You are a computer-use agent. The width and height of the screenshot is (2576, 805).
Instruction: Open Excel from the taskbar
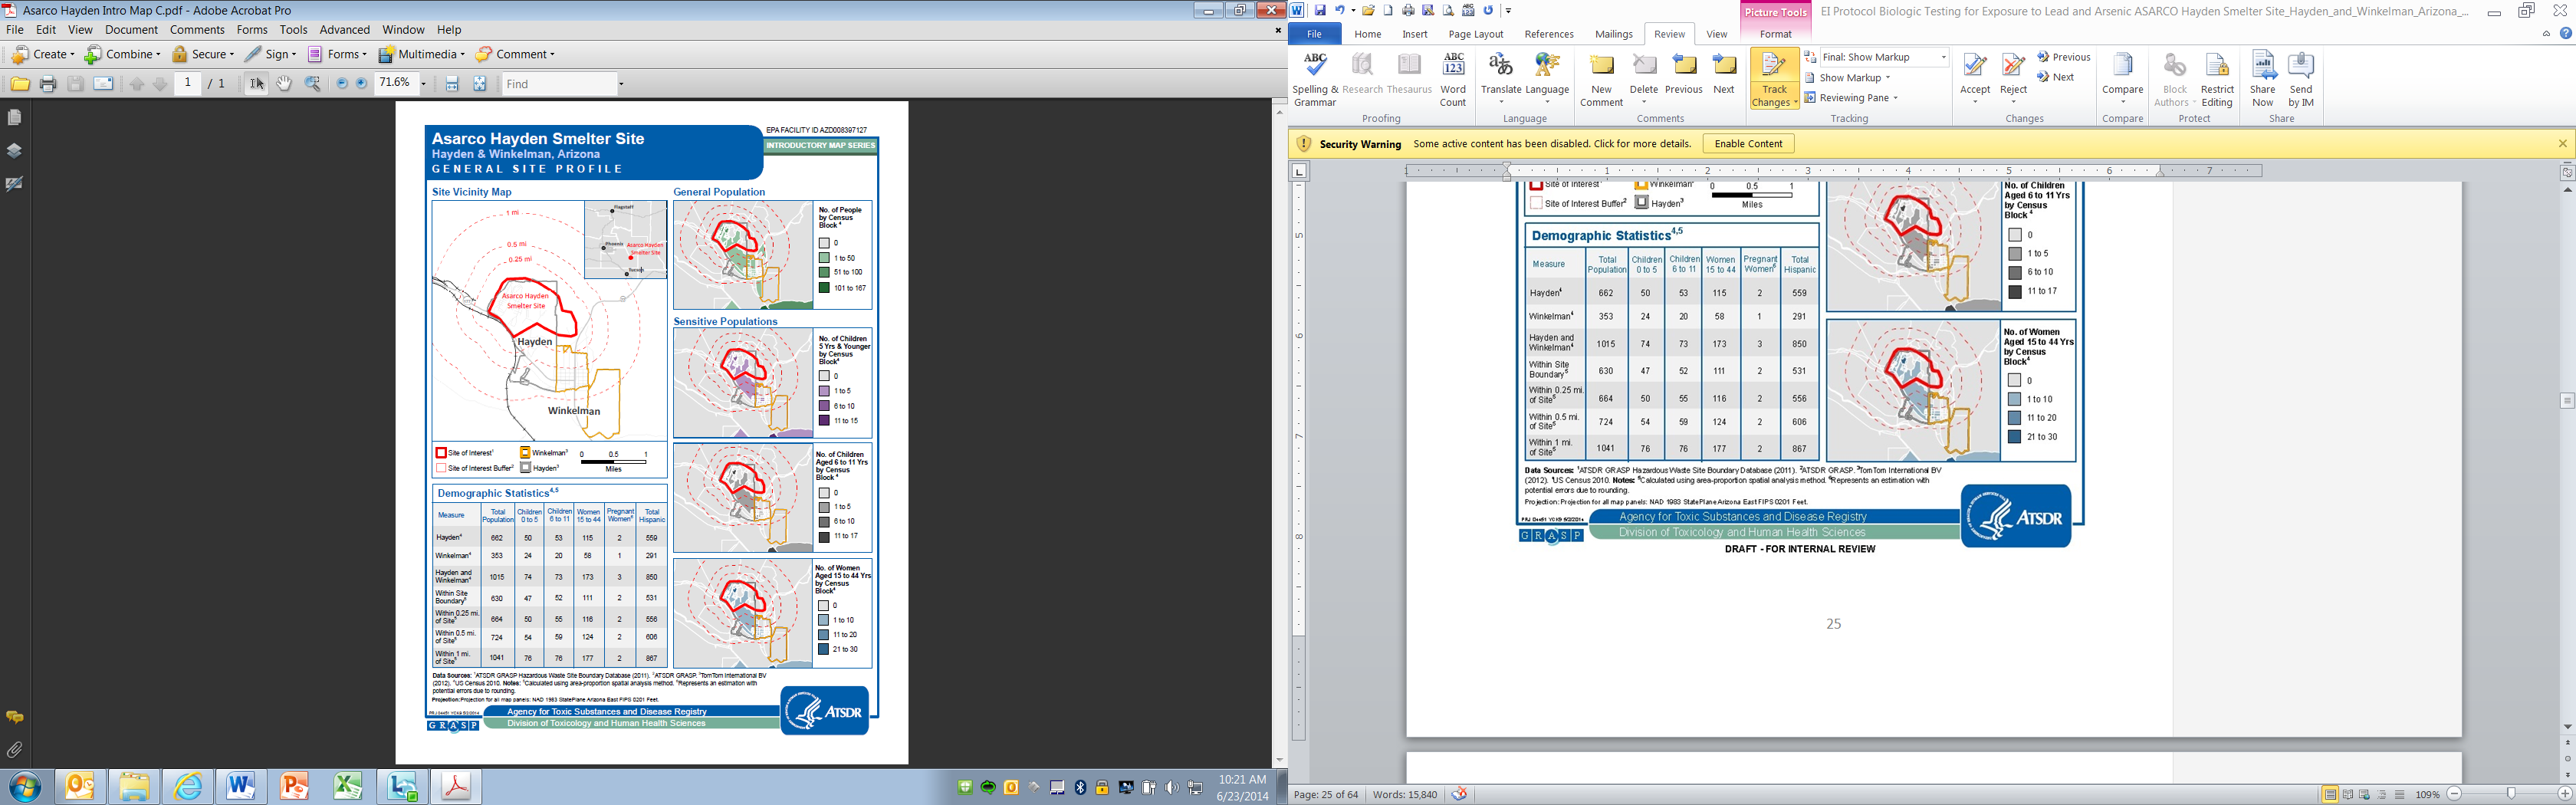click(349, 787)
